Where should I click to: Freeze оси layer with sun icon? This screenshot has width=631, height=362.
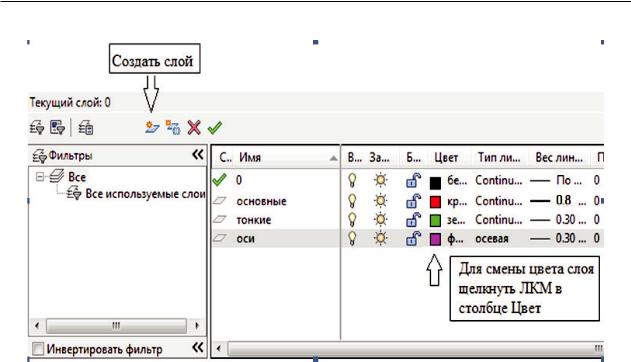380,239
